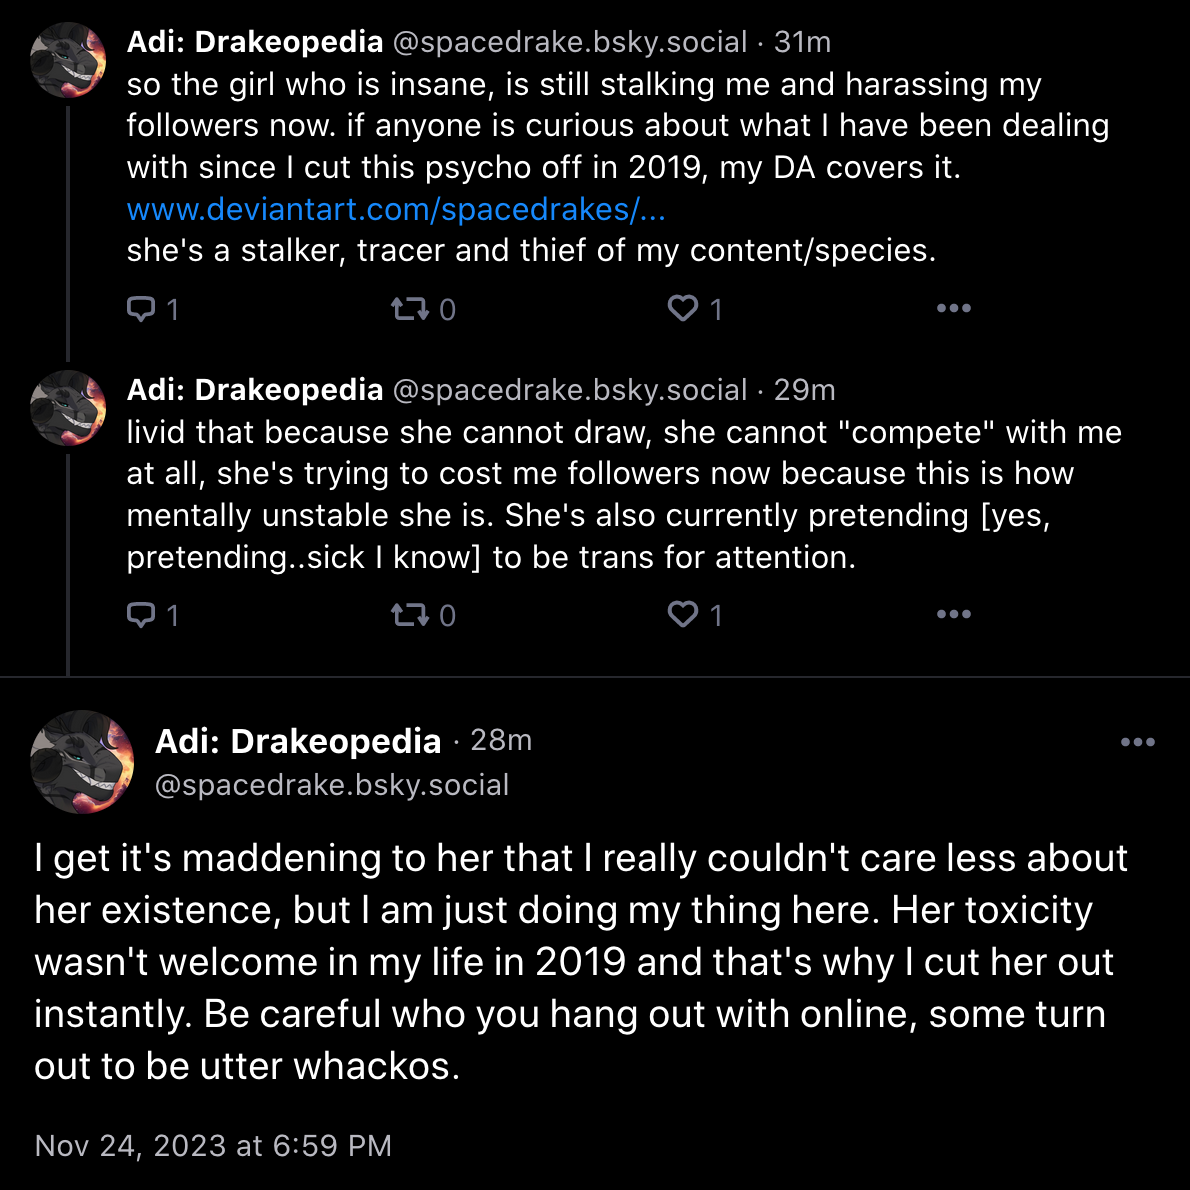Click Adi: Drakeopedia name on main post
Screen dimensions: 1190x1190
point(298,741)
